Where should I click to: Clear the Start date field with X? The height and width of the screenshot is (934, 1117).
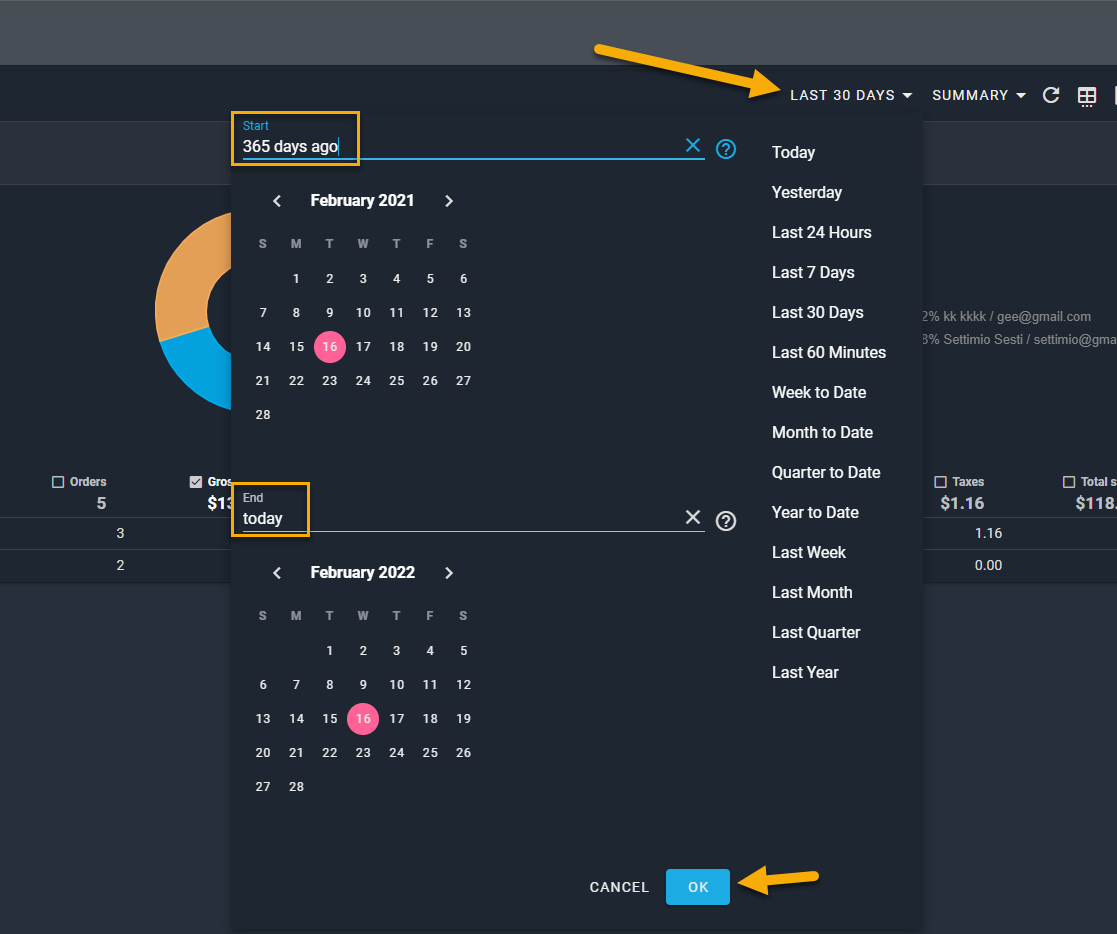[693, 146]
